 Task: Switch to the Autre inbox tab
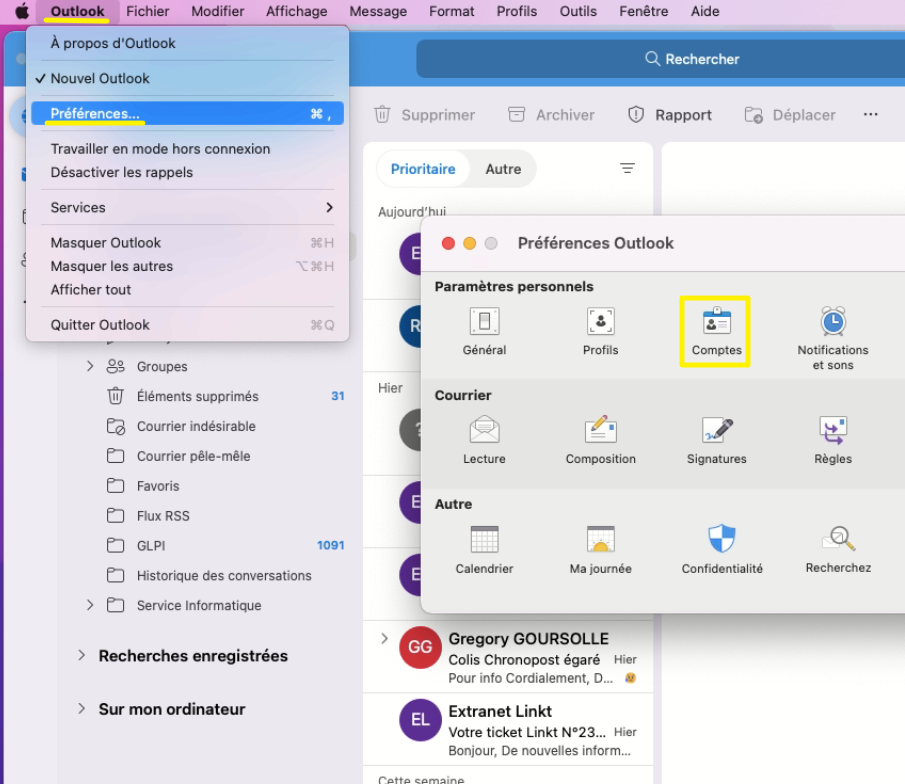[503, 169]
